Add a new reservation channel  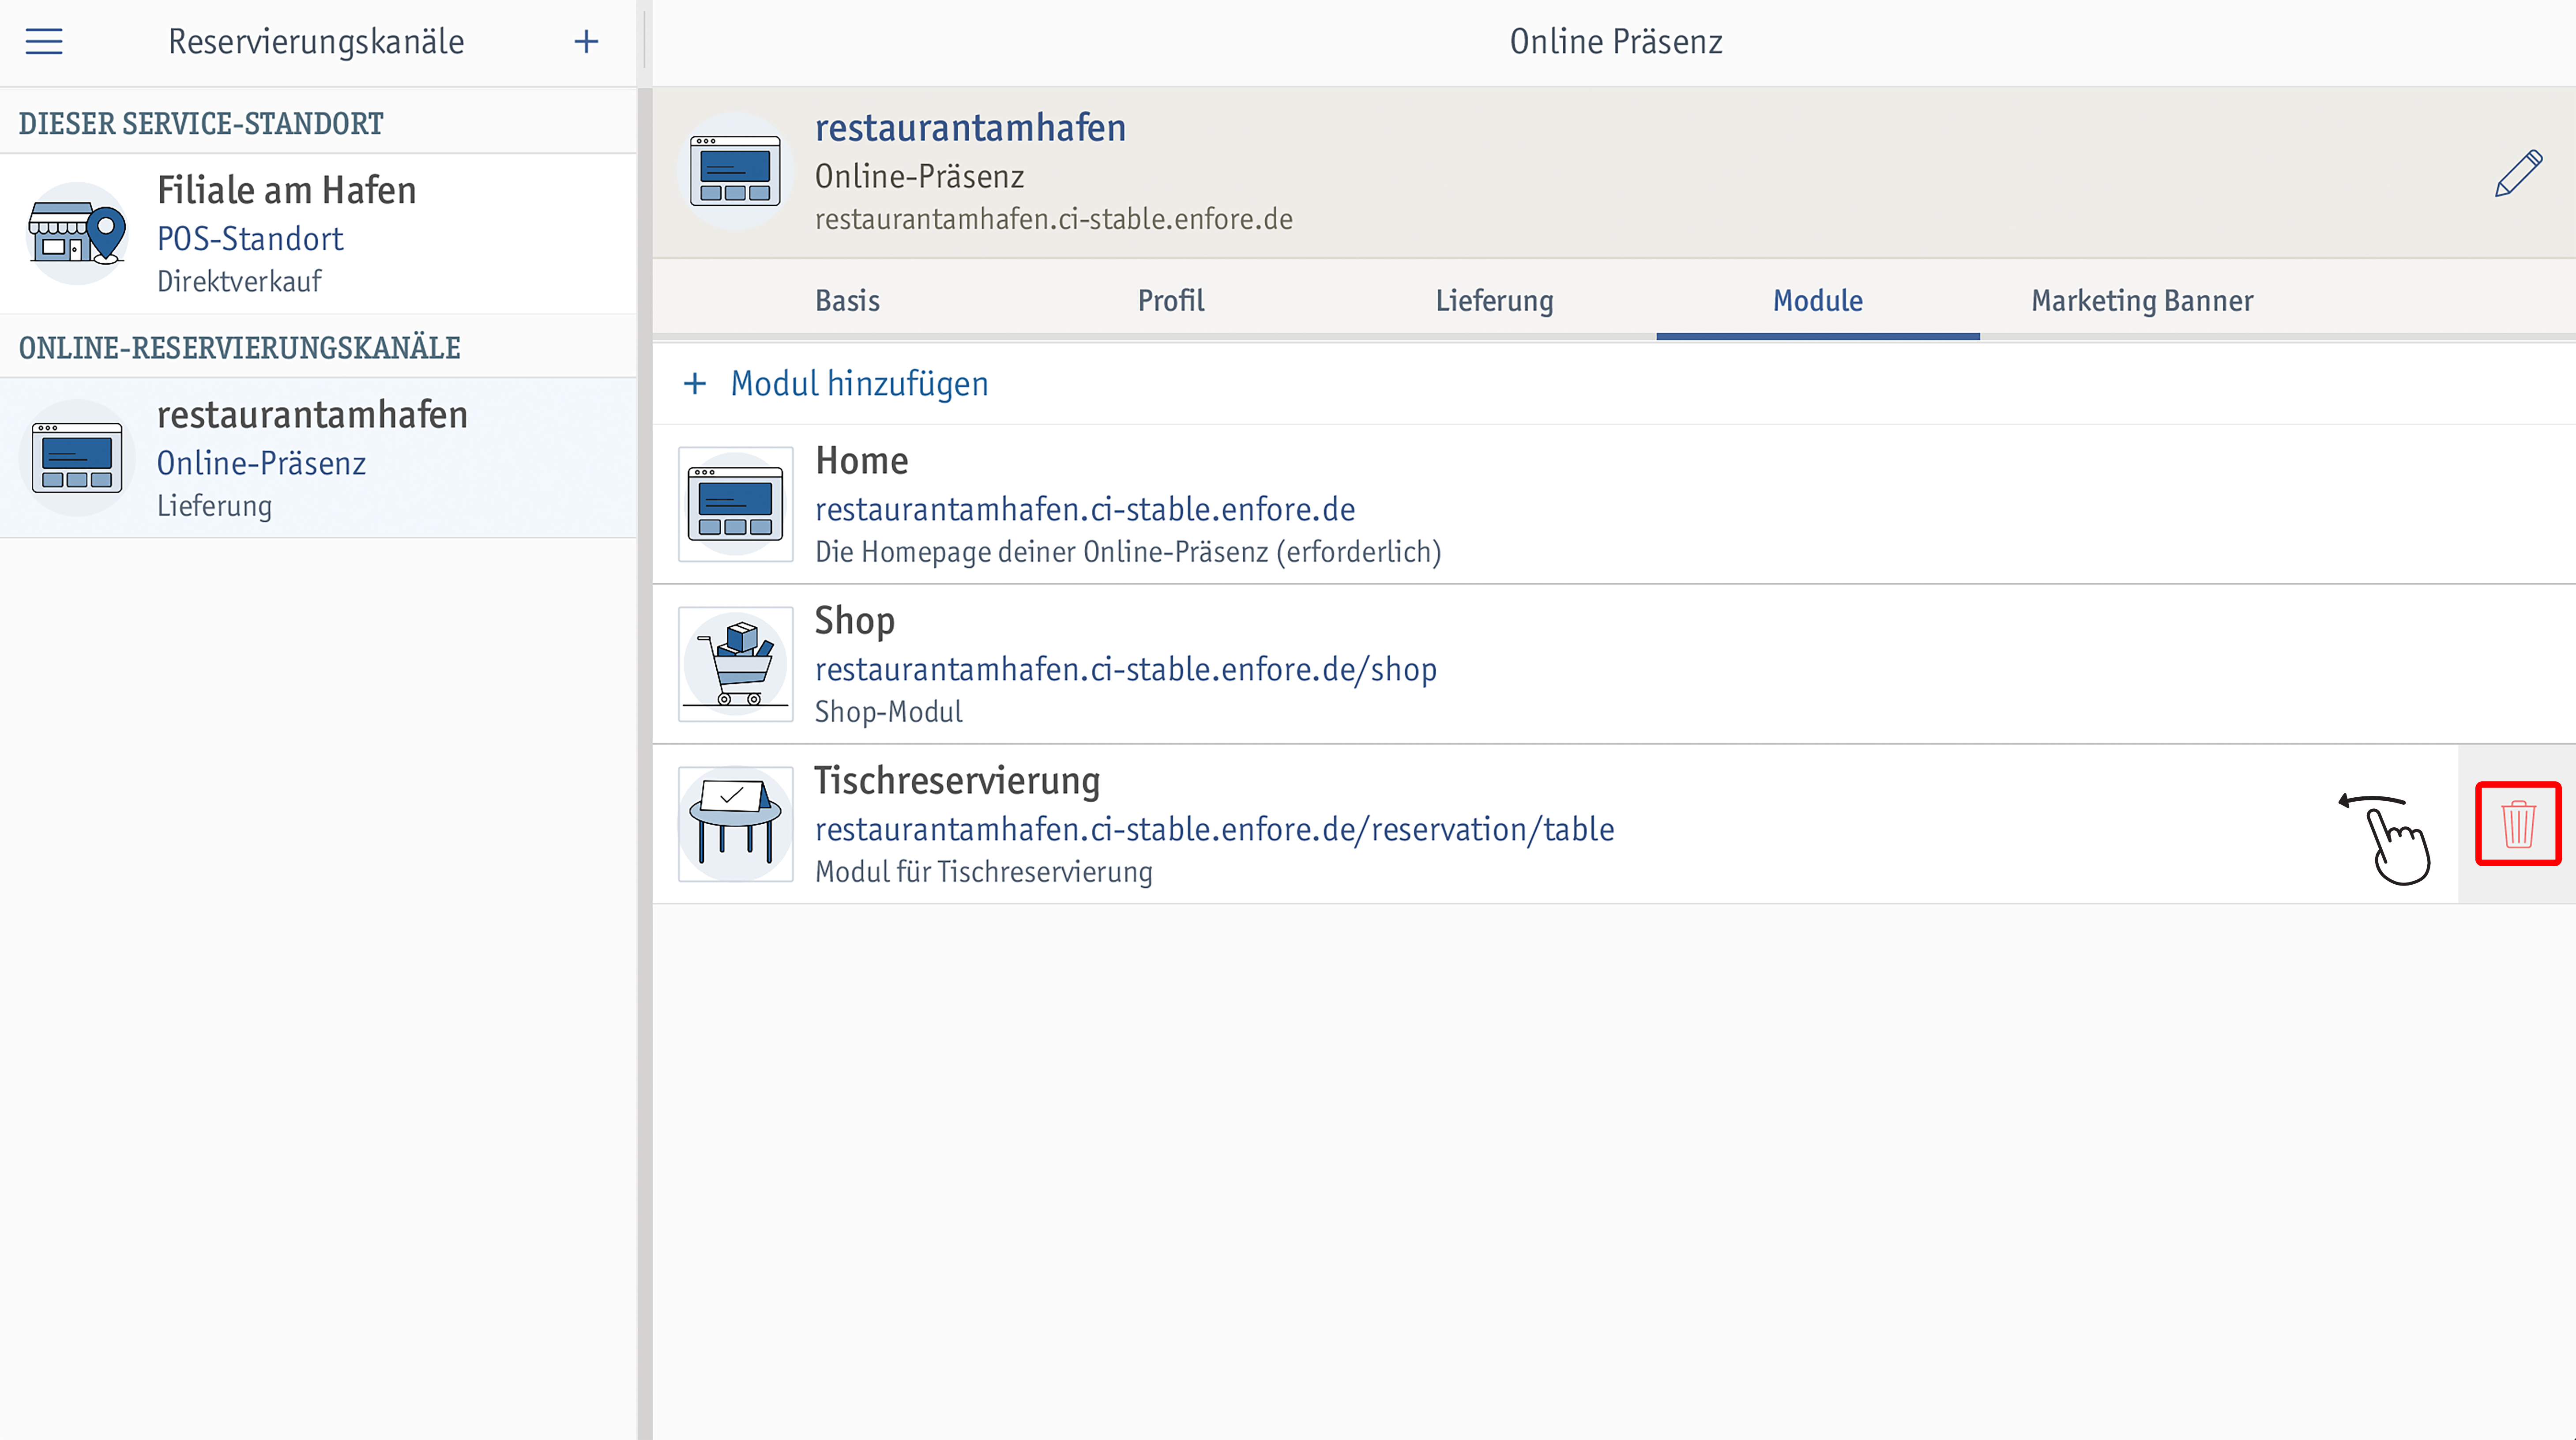coord(586,41)
